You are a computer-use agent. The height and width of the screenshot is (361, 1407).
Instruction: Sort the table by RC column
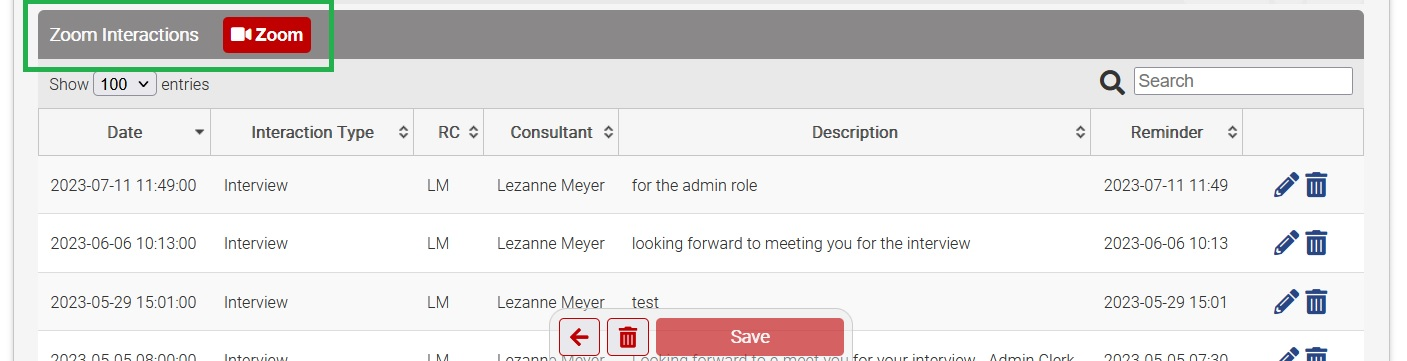(x=449, y=132)
